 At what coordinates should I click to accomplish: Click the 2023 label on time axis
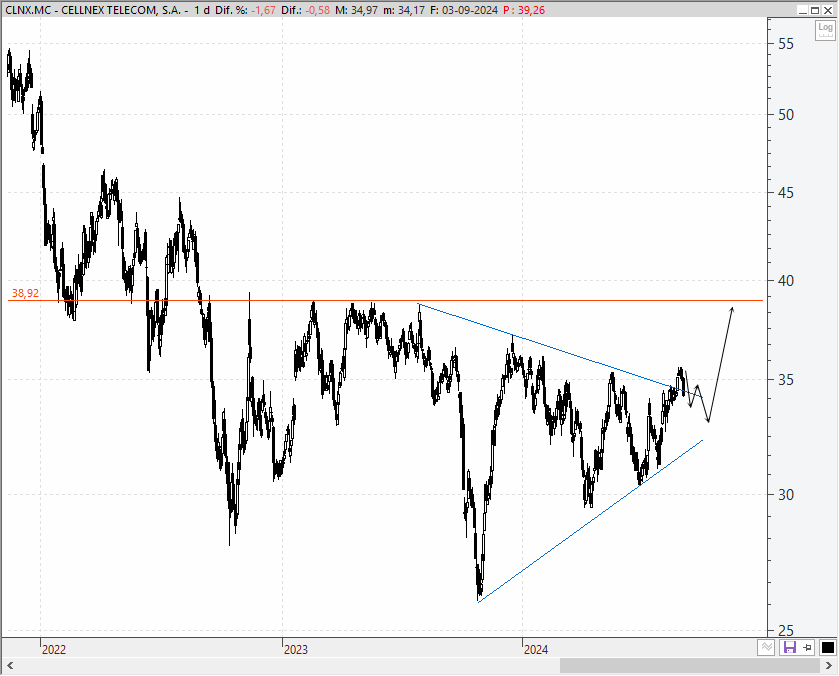295,650
